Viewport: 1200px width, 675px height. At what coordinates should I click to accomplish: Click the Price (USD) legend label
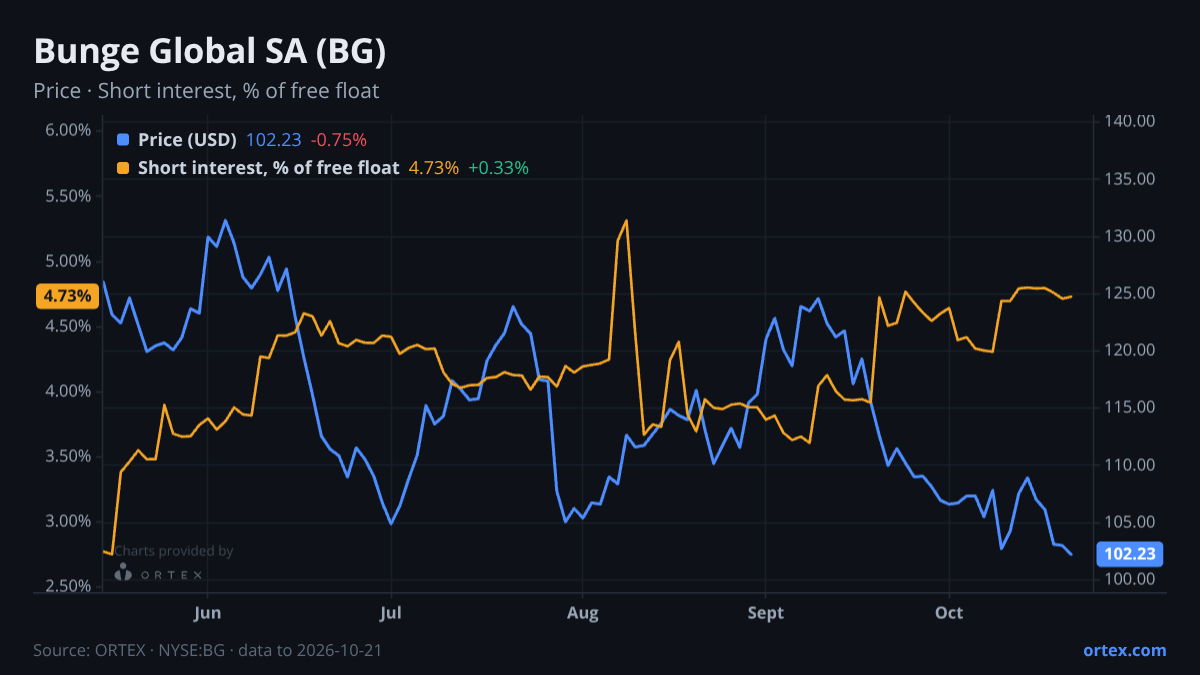coord(187,140)
